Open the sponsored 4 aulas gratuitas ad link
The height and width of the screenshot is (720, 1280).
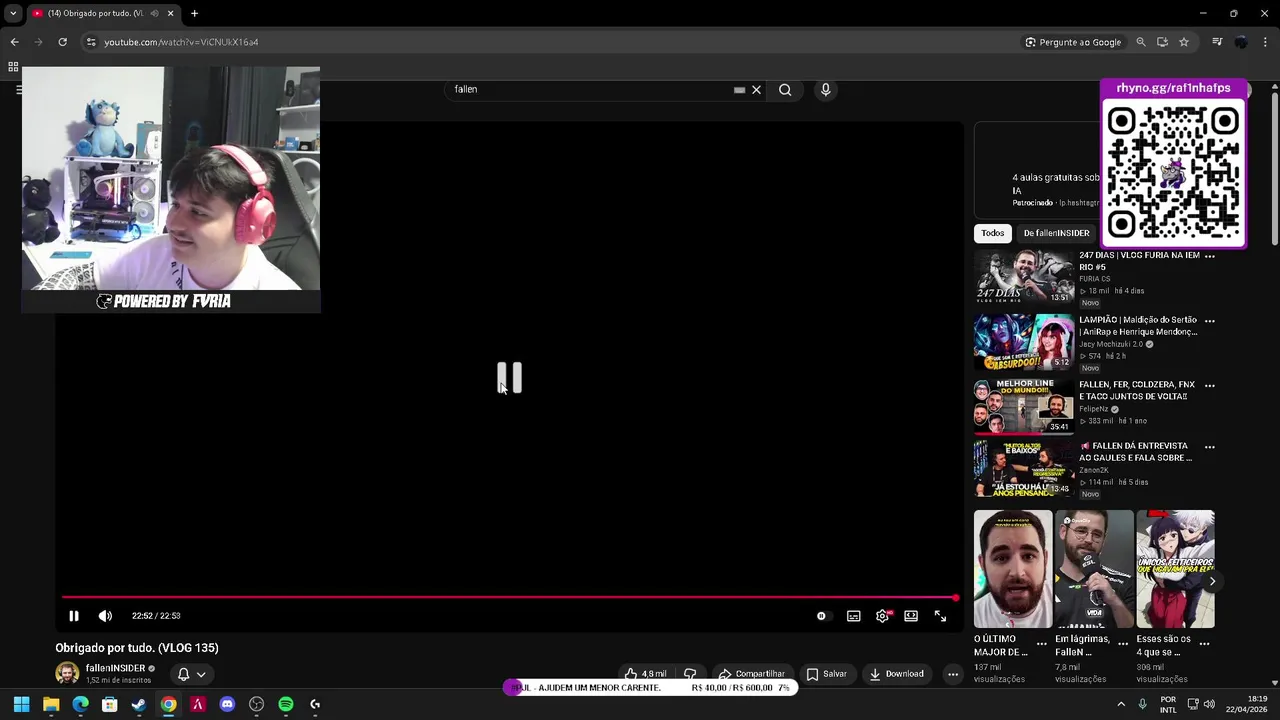tap(1055, 183)
